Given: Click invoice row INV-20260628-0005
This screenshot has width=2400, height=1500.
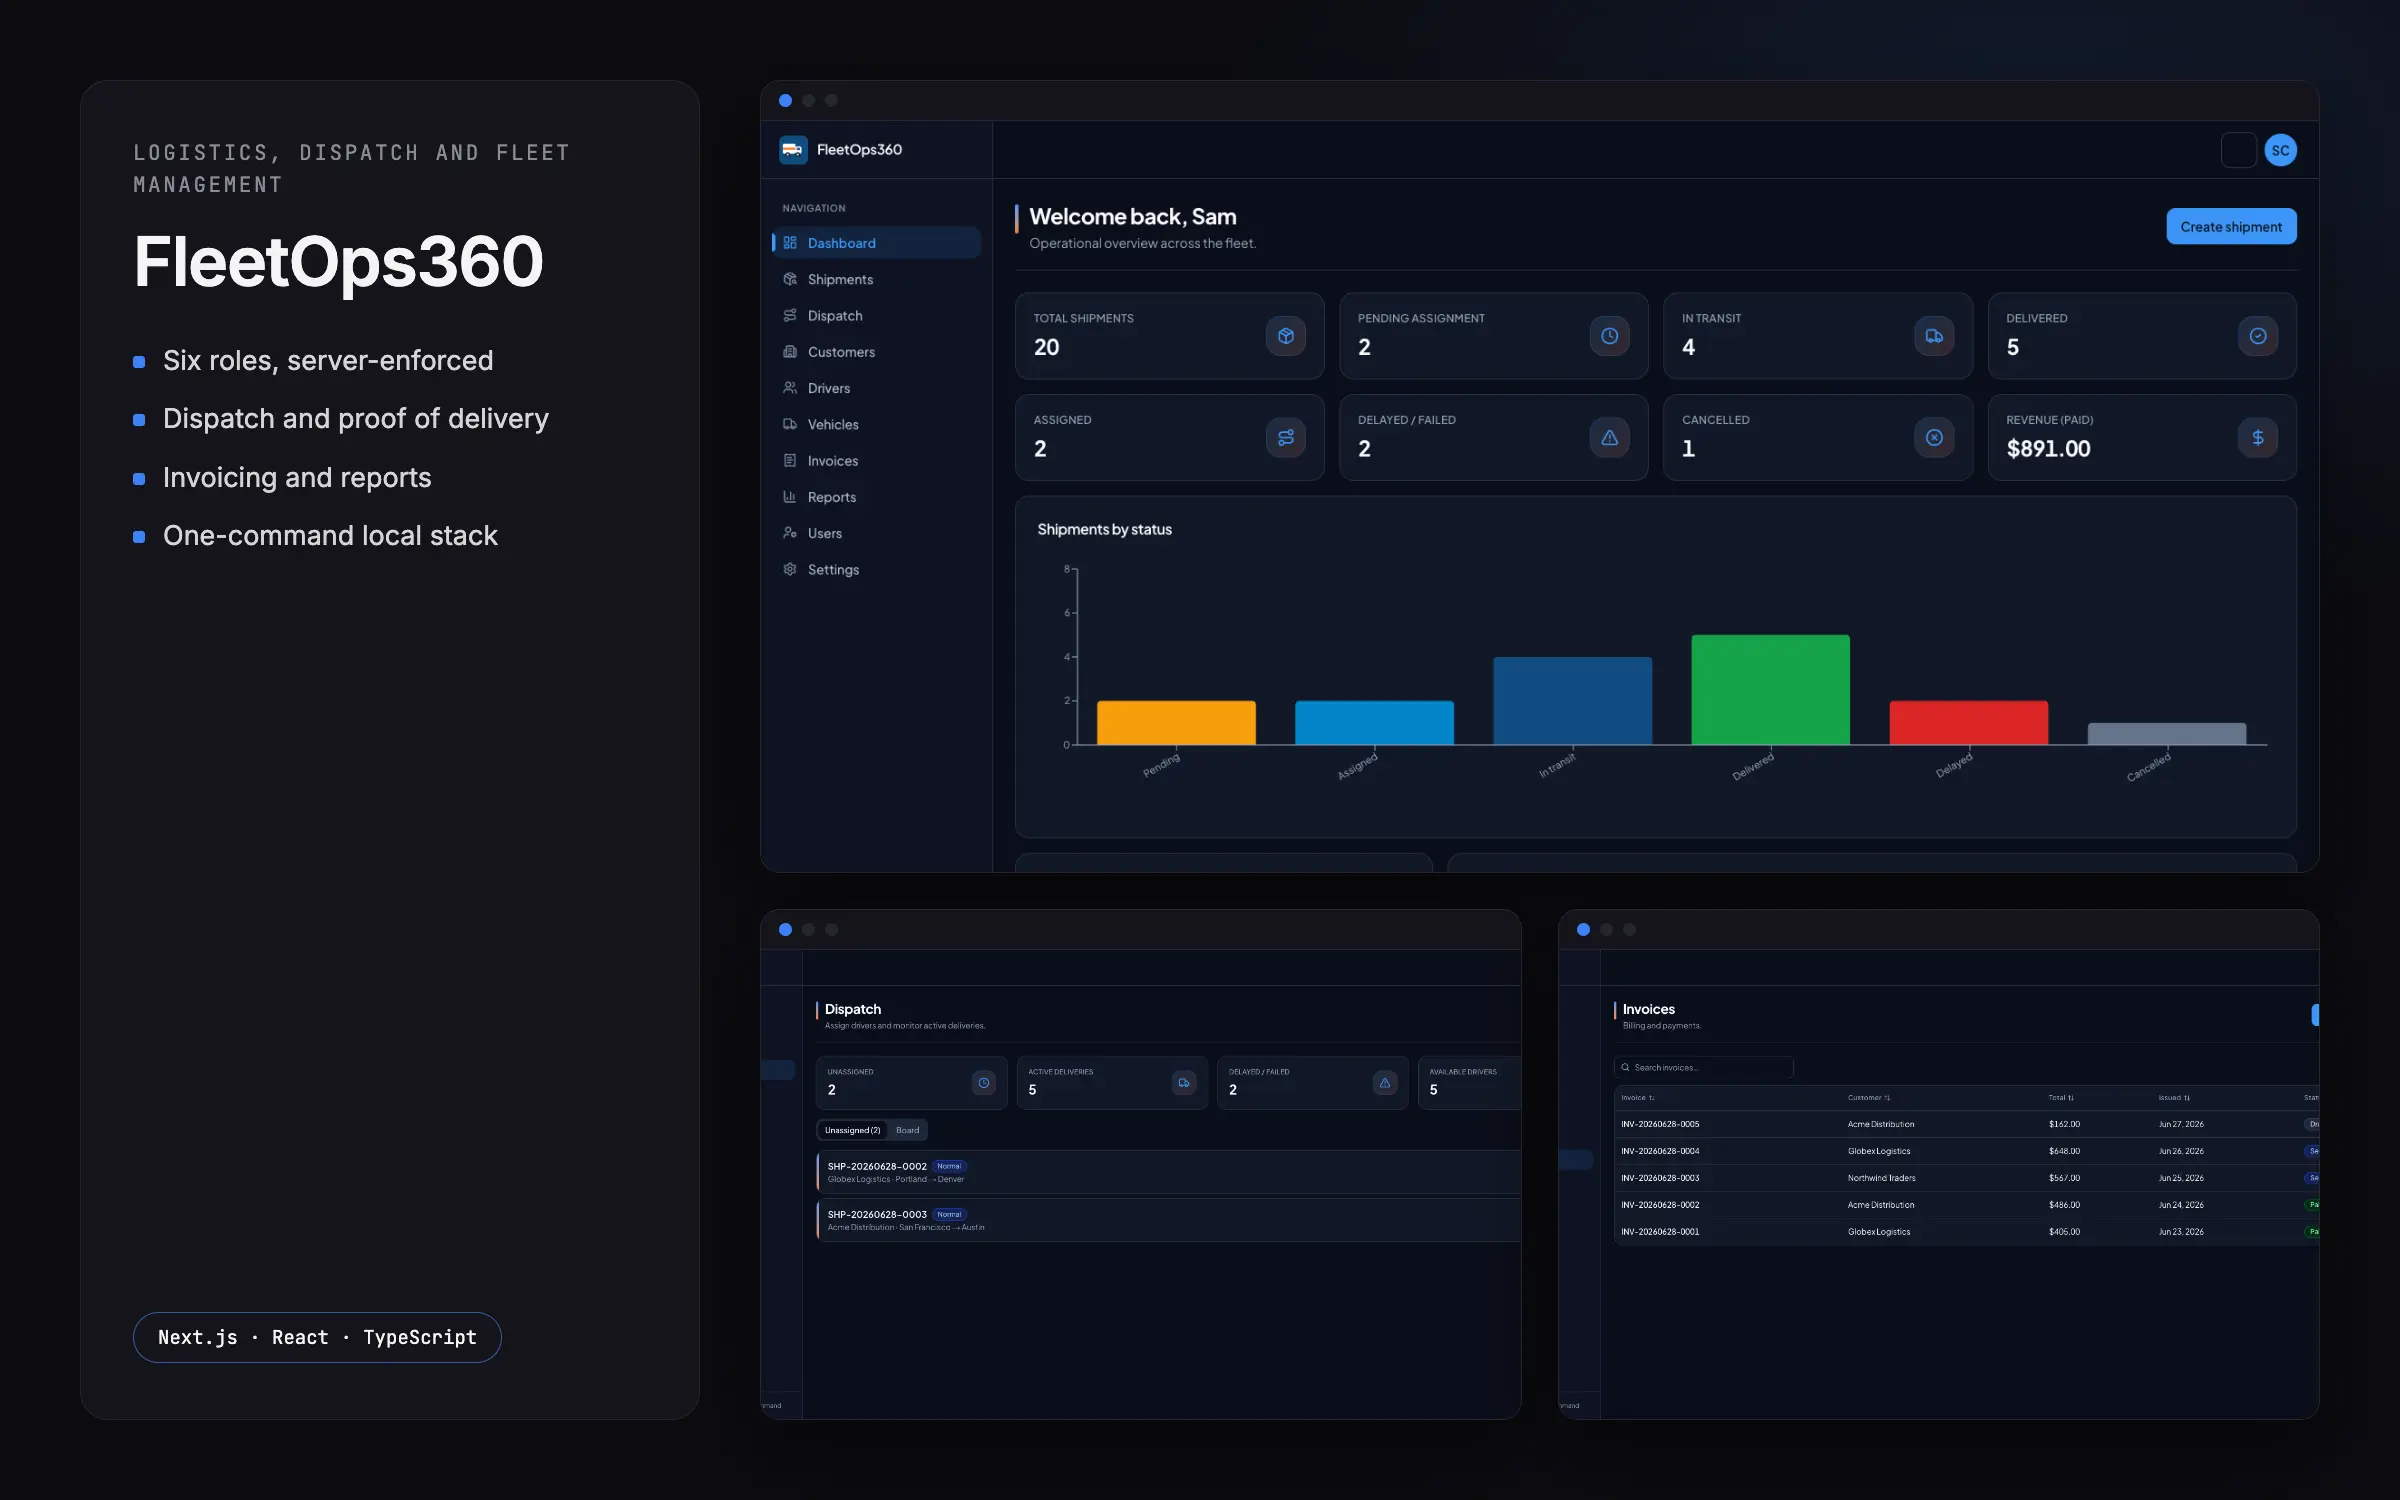Looking at the screenshot, I should [1966, 1124].
